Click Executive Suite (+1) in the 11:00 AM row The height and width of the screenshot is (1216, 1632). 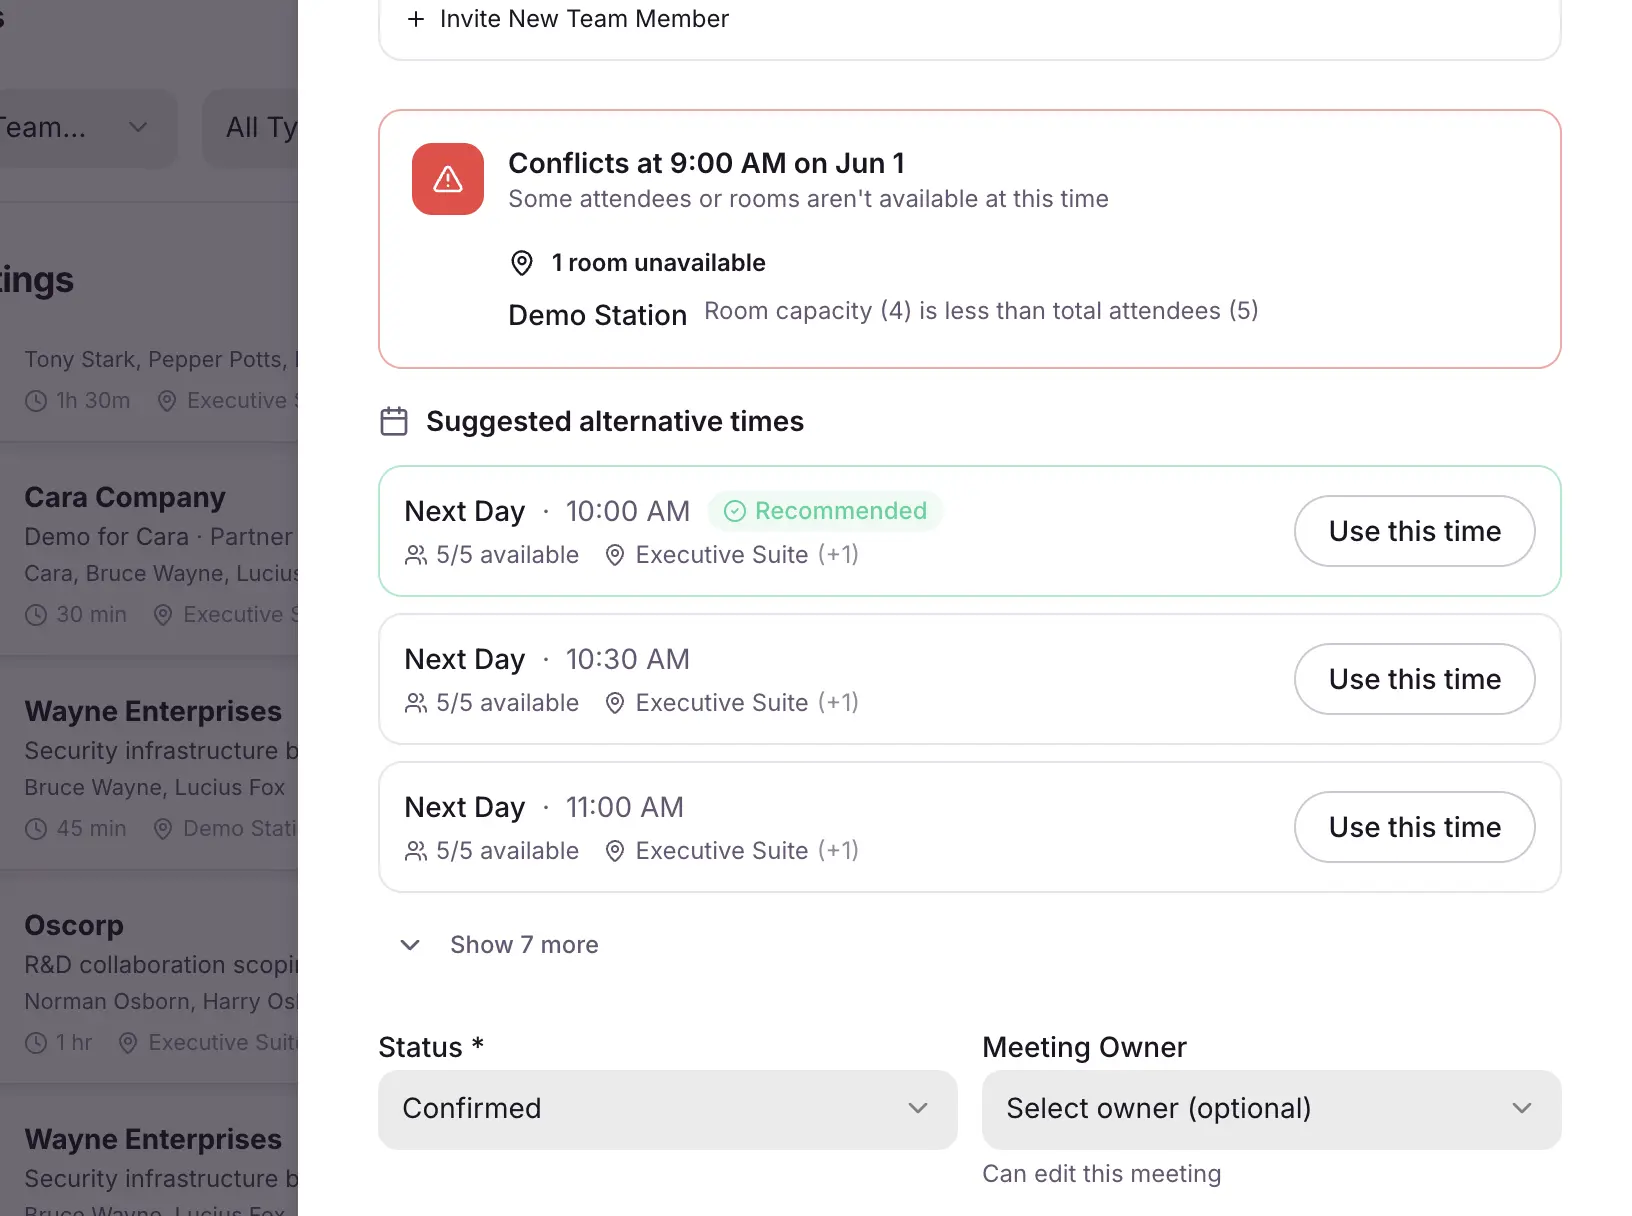tap(747, 851)
